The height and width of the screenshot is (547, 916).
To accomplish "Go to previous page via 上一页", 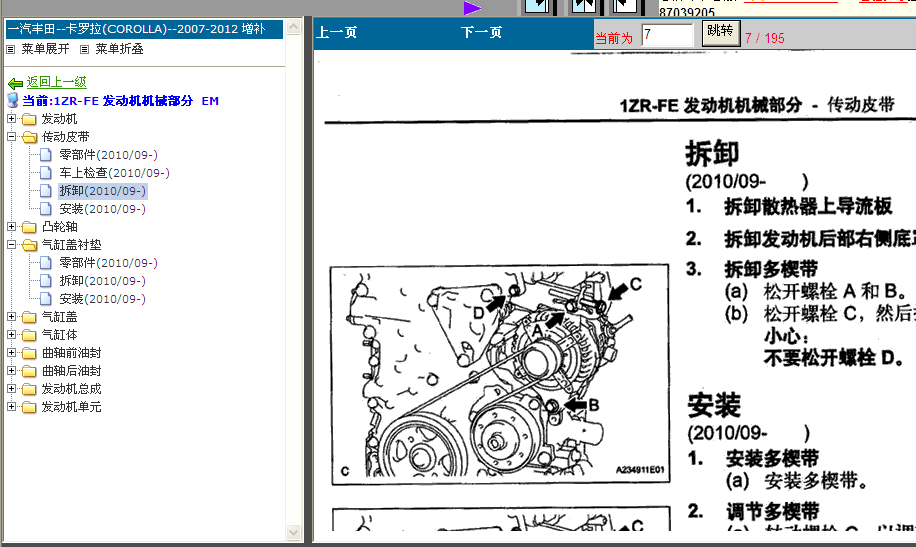I will tap(337, 33).
